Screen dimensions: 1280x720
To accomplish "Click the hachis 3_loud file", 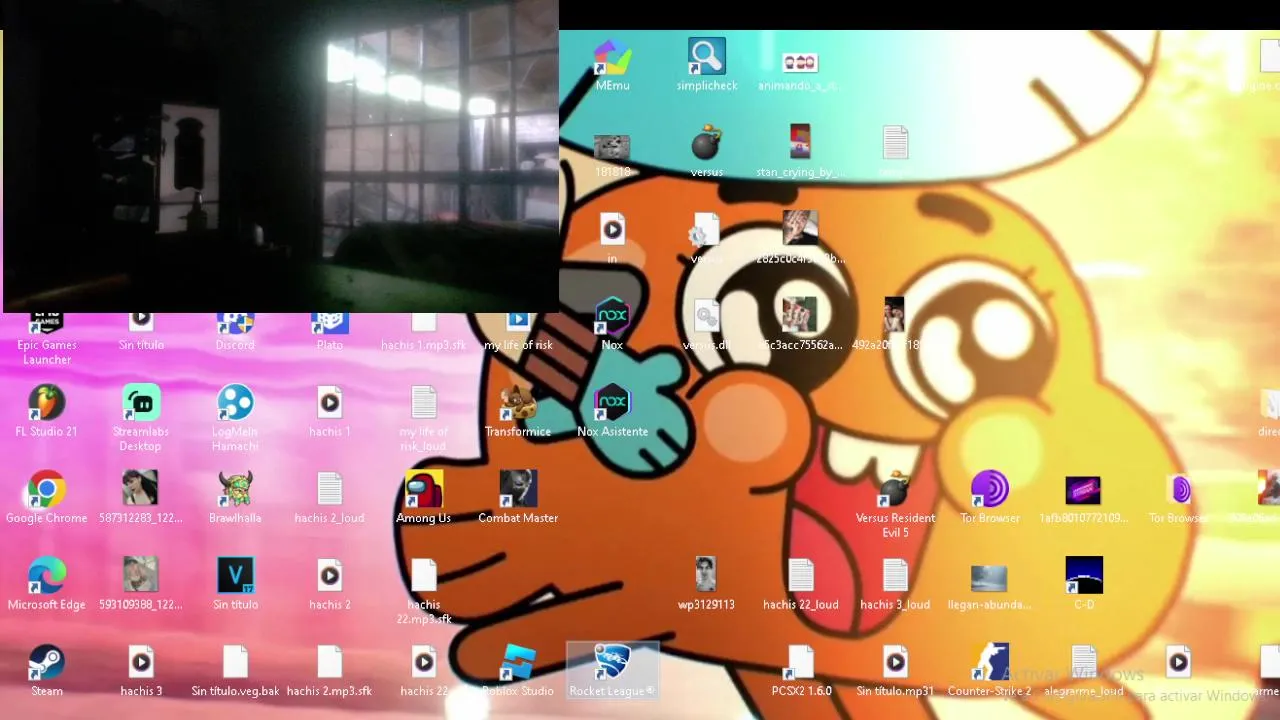I will (895, 585).
